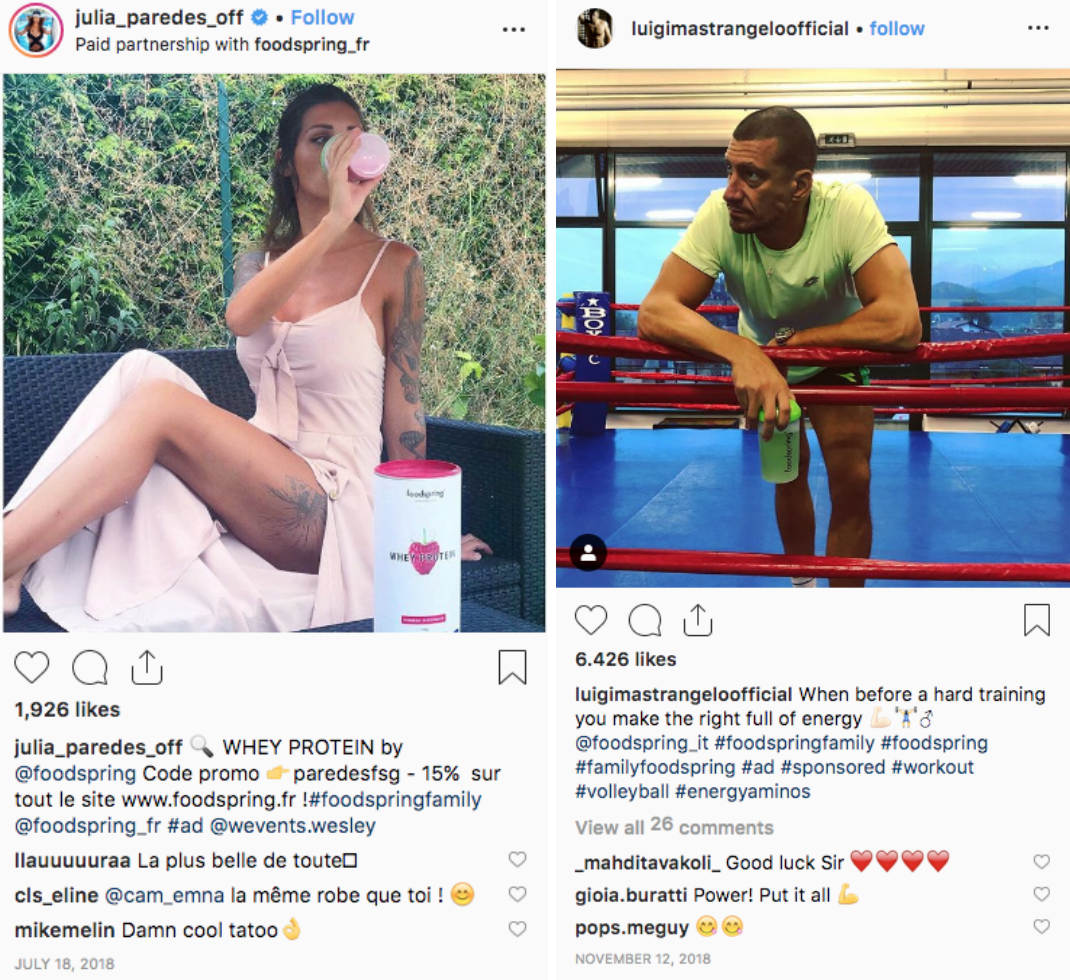Screen dimensions: 1070x980
Task: Open #energyaminos hashtag link
Action: (x=742, y=792)
